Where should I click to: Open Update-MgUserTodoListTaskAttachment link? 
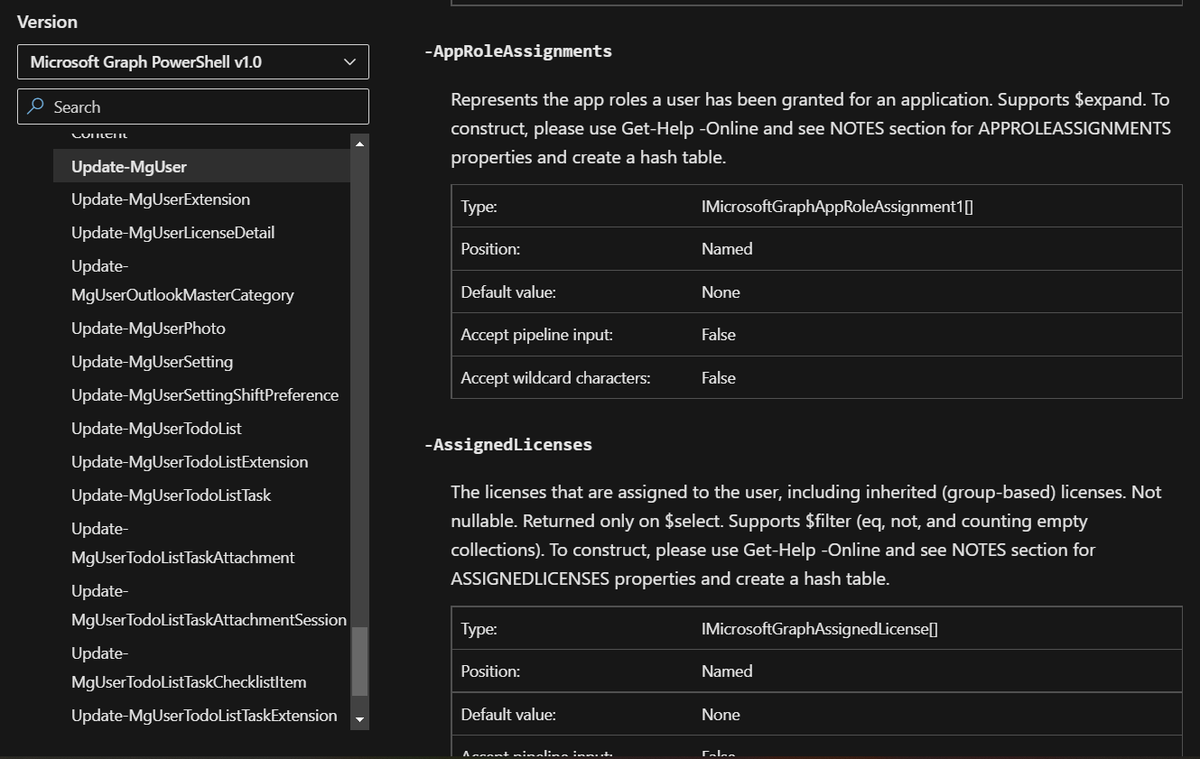point(183,543)
